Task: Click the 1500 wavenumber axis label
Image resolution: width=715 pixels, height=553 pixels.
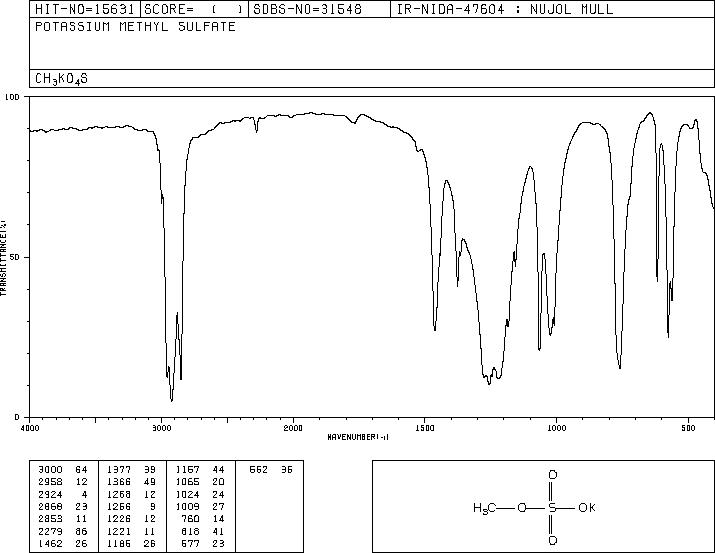Action: pyautogui.click(x=425, y=428)
